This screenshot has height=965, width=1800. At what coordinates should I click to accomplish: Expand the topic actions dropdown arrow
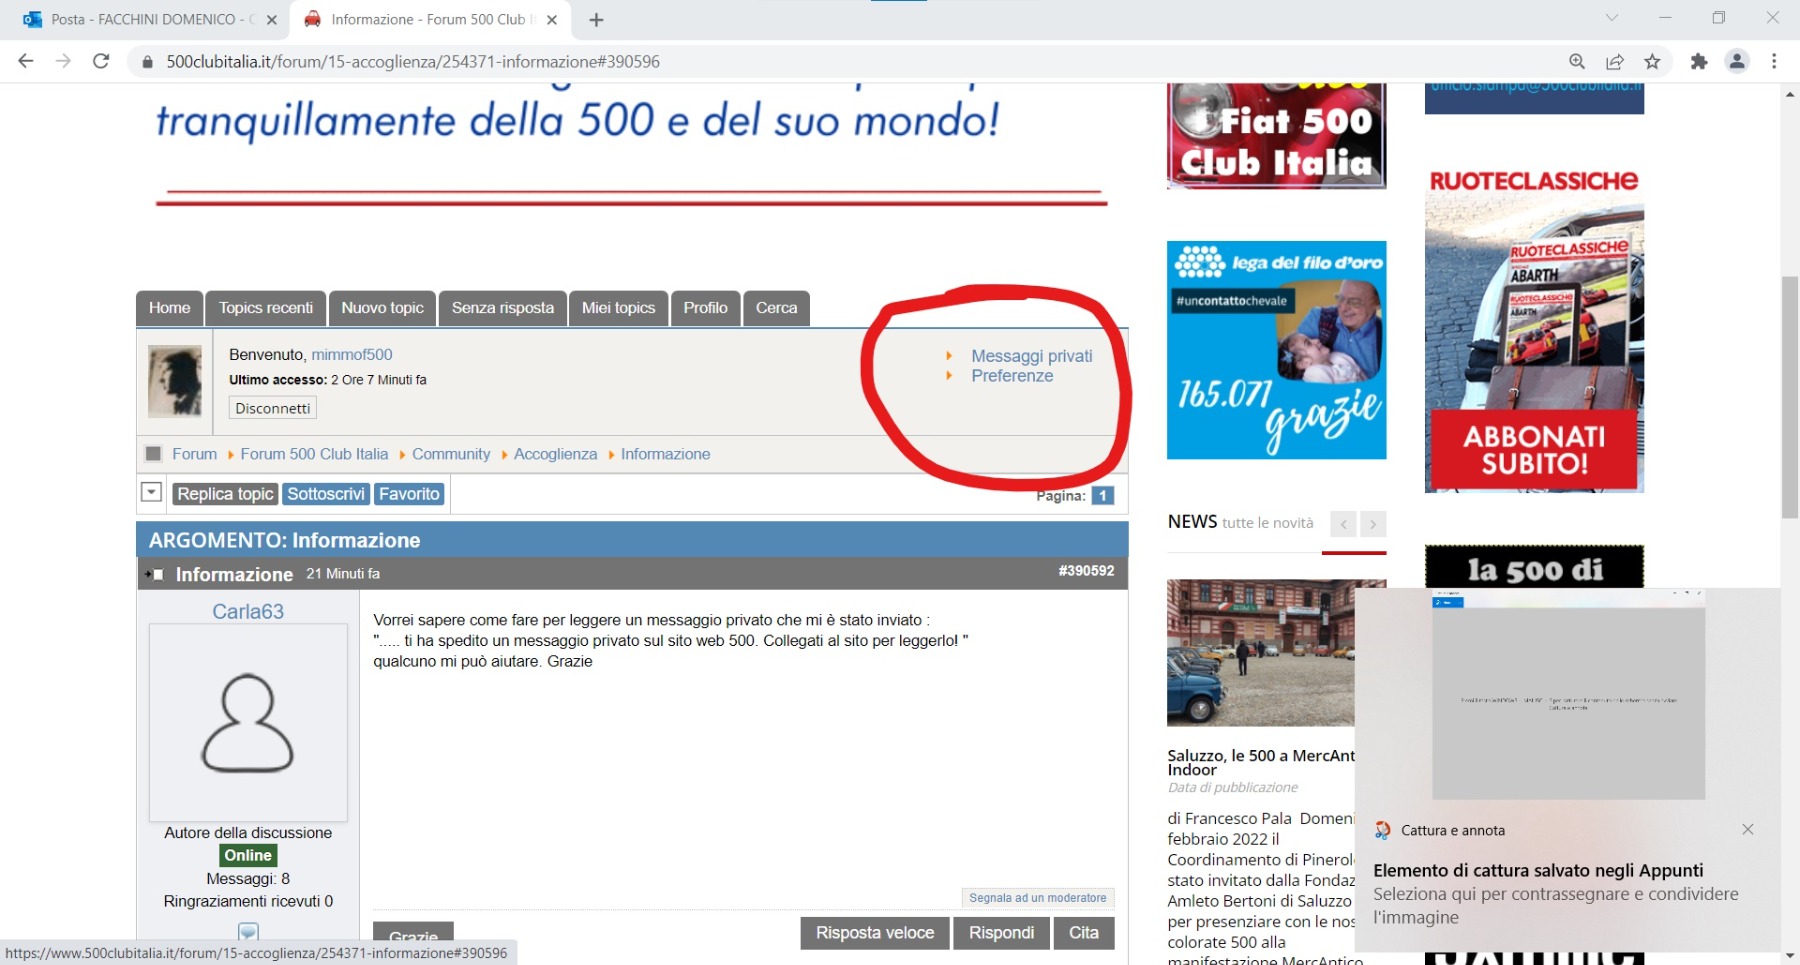pyautogui.click(x=151, y=492)
